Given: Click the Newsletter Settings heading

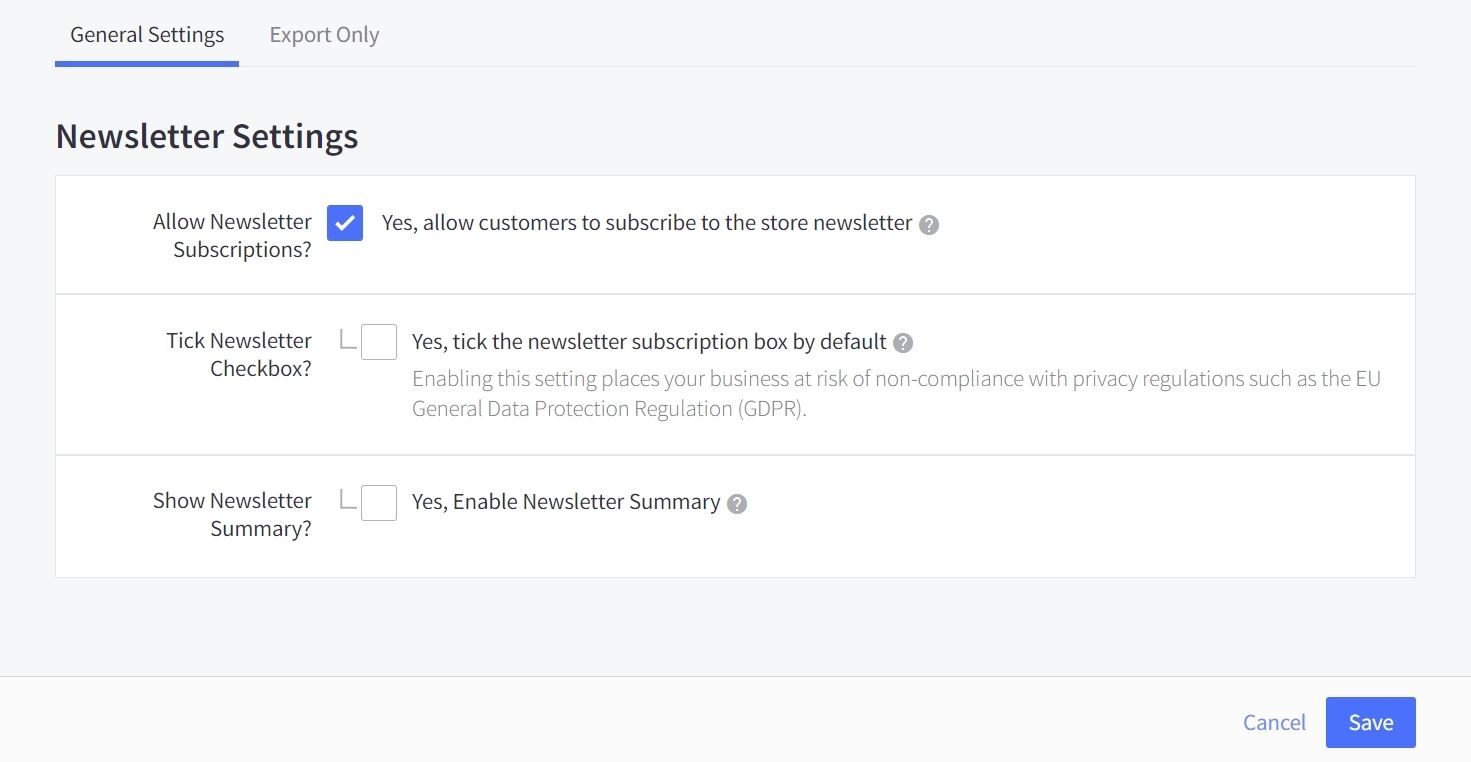Looking at the screenshot, I should [207, 136].
